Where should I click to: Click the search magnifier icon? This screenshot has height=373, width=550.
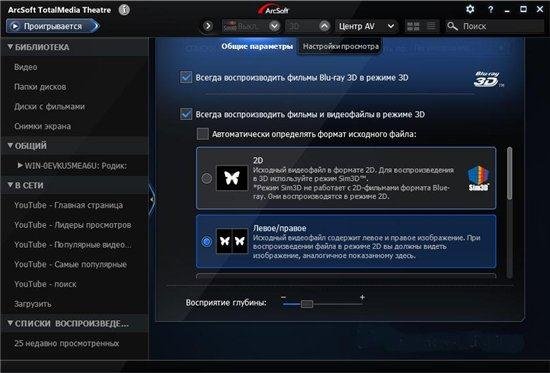click(452, 26)
